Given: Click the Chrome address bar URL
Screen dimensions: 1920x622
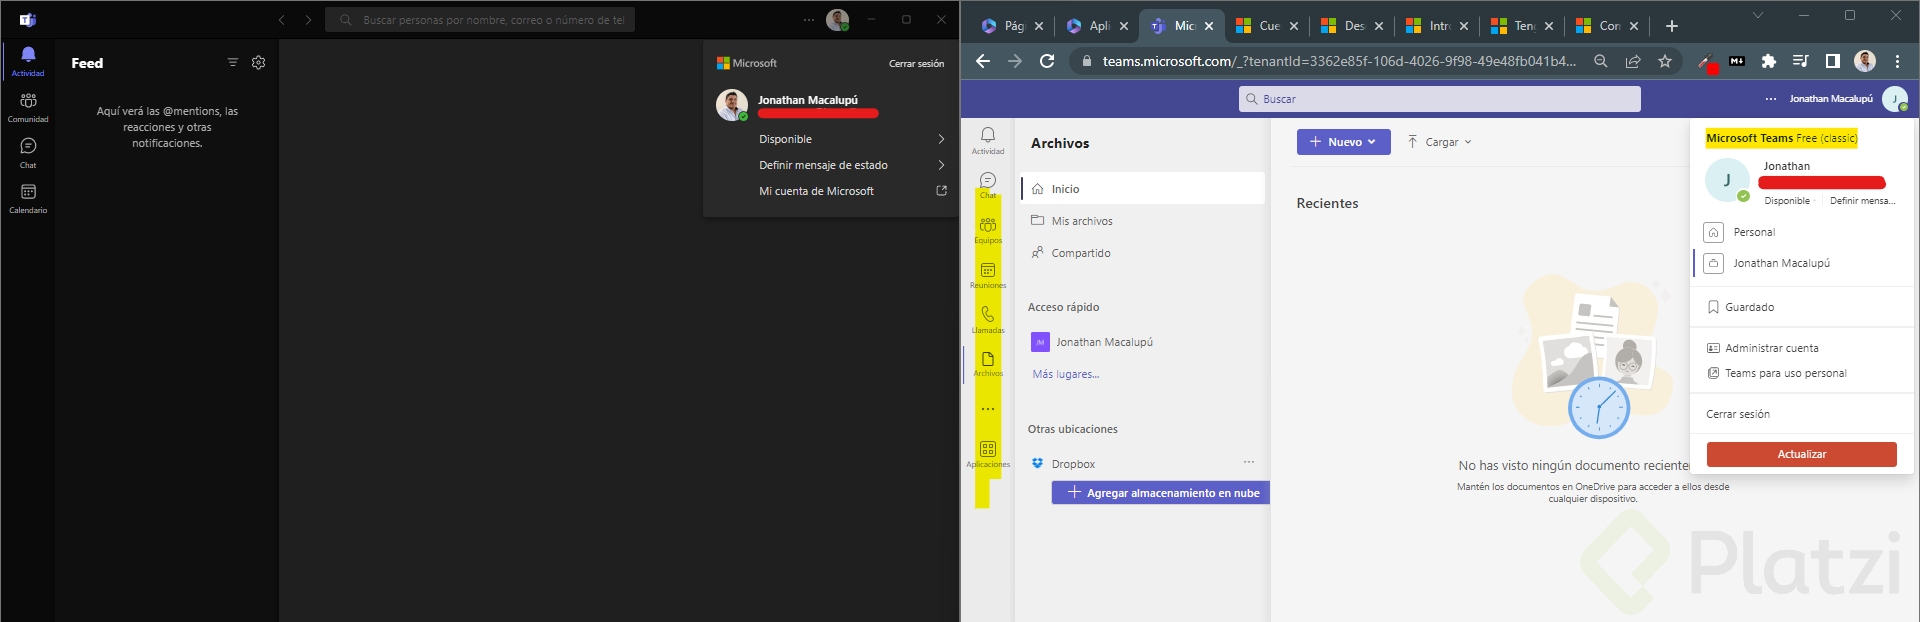Looking at the screenshot, I should pos(1339,61).
